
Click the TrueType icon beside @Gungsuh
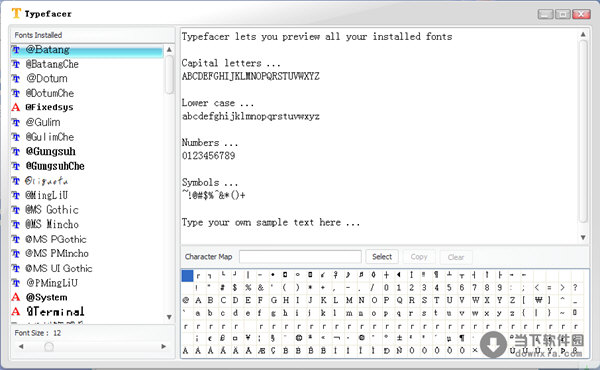click(x=16, y=152)
